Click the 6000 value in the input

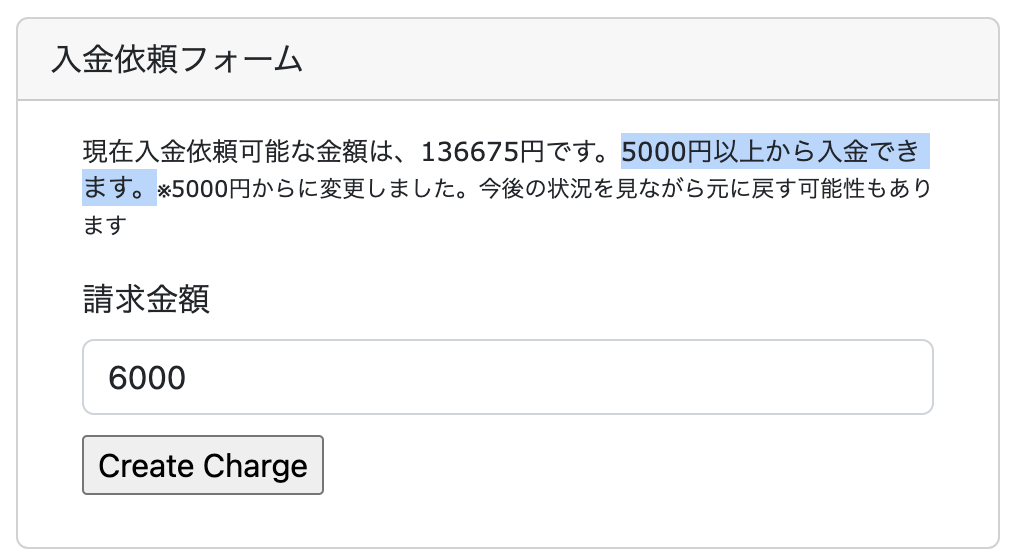click(147, 378)
